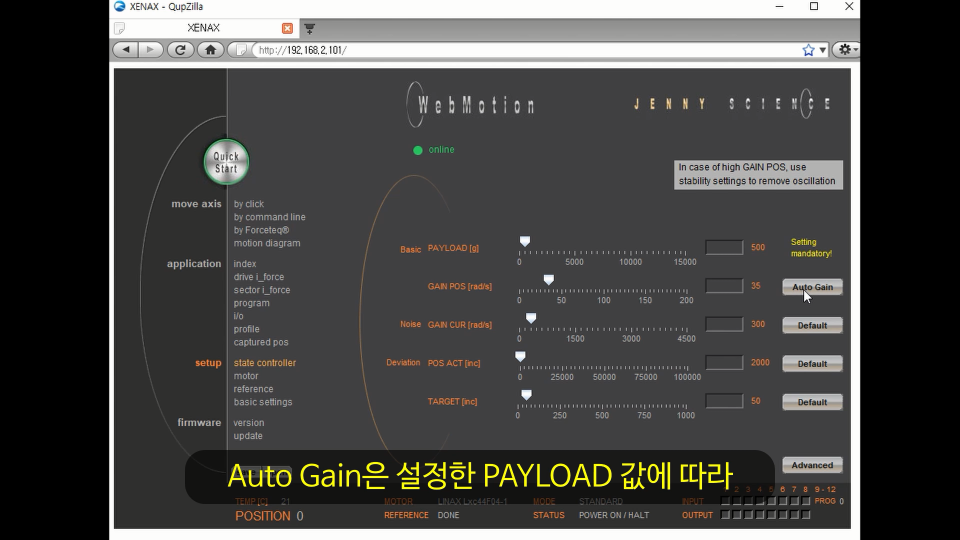Reset TARGET with its Default button

coord(812,402)
